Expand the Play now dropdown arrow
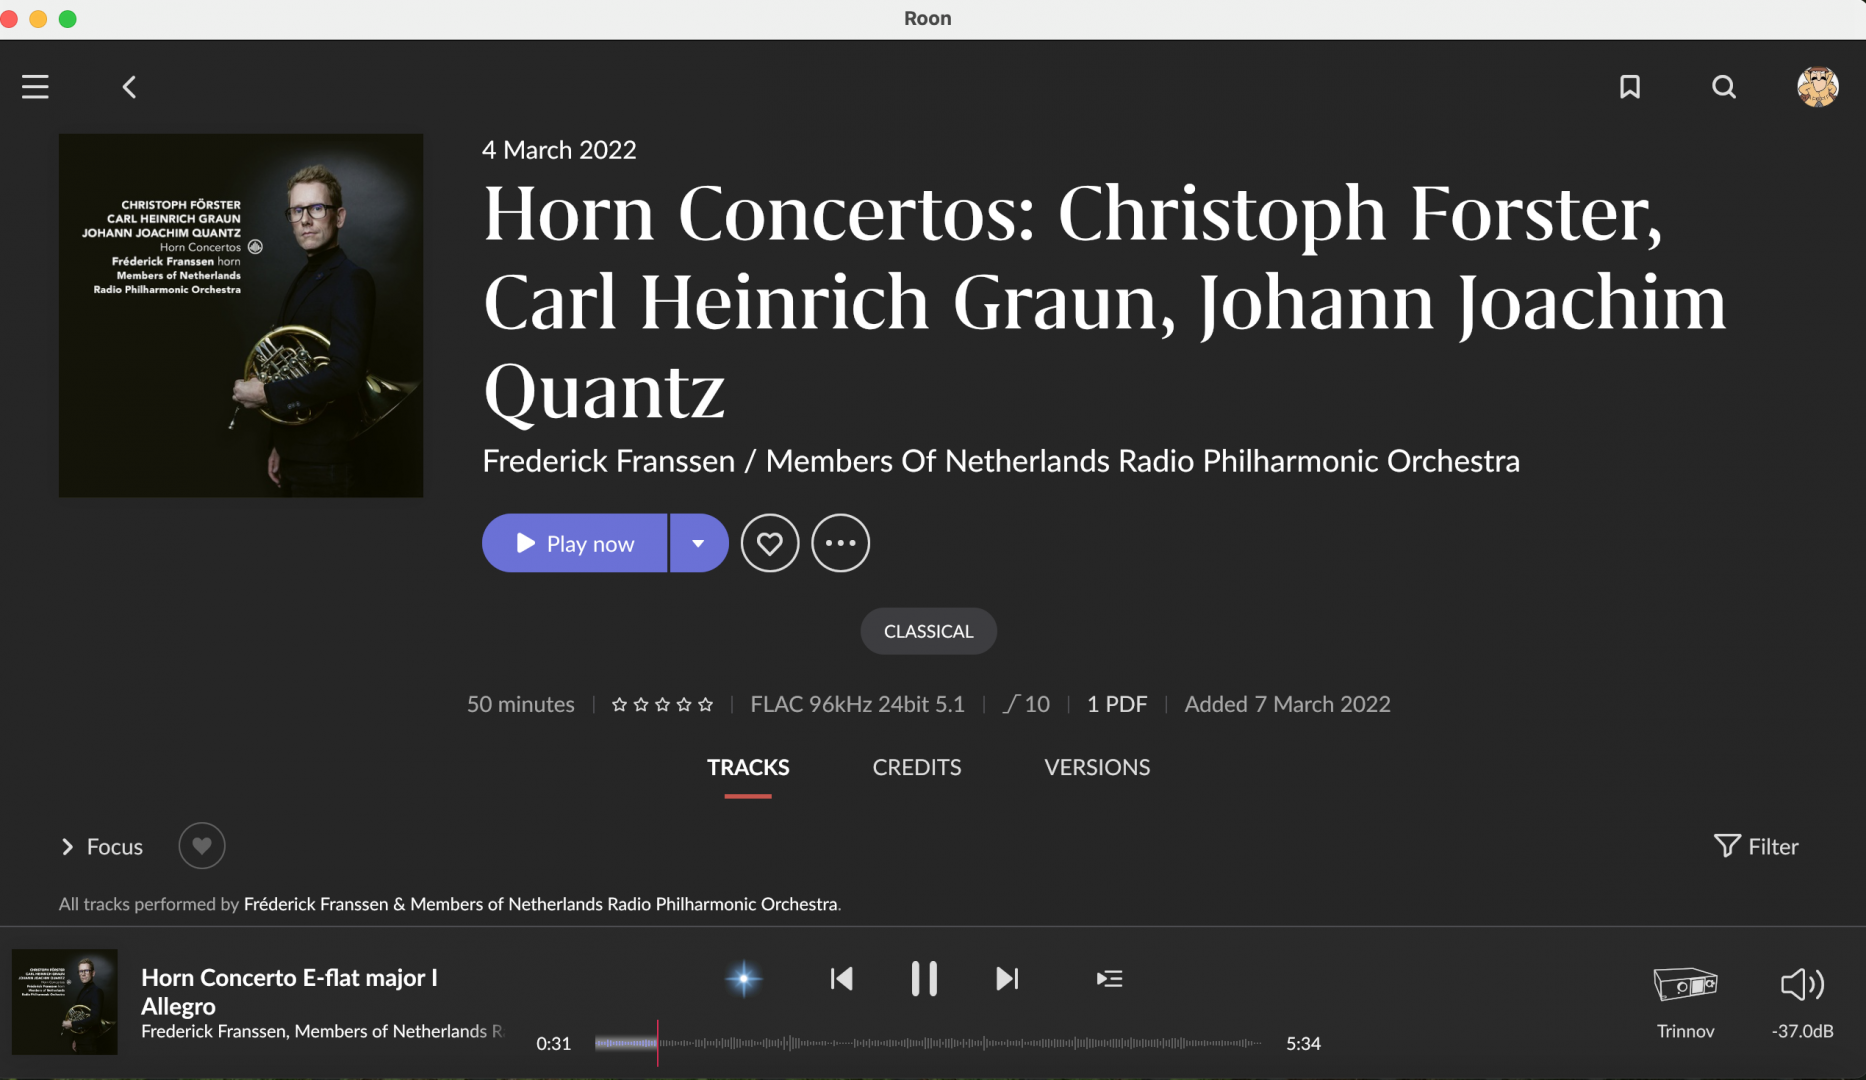 (699, 543)
